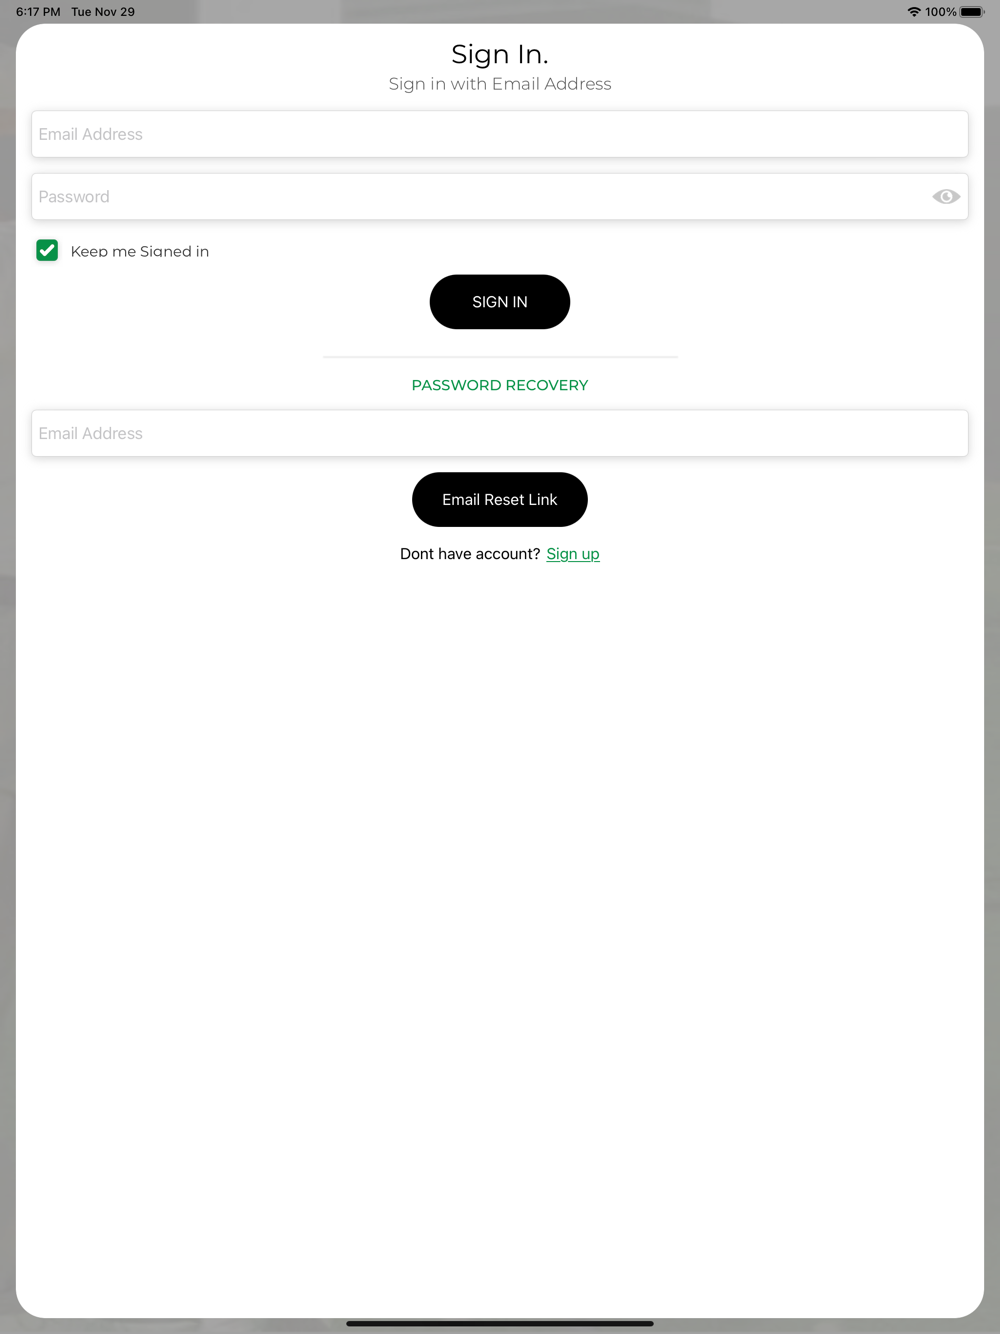This screenshot has width=1000, height=1334.
Task: Tap the Tue Nov 29 date display
Action: [x=103, y=12]
